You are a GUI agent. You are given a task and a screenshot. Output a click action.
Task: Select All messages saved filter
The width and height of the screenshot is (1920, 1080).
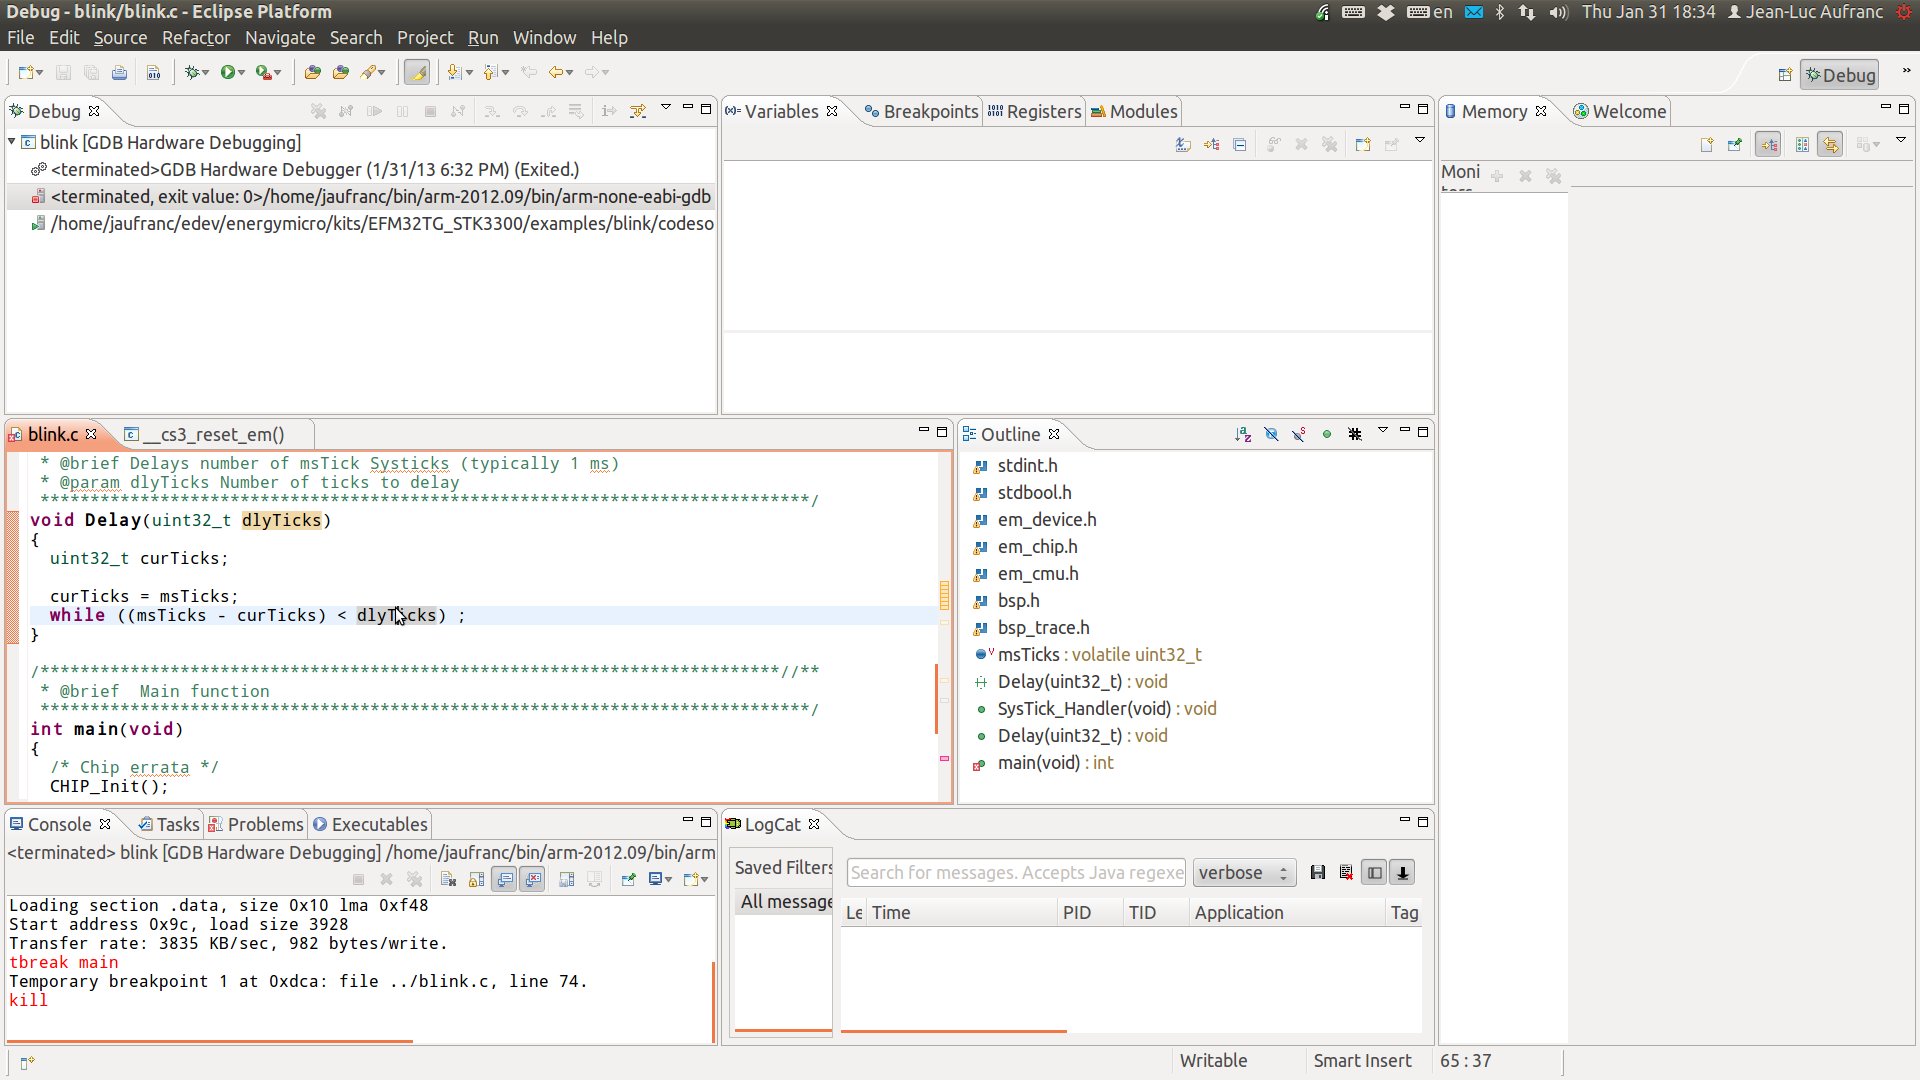[x=786, y=902]
